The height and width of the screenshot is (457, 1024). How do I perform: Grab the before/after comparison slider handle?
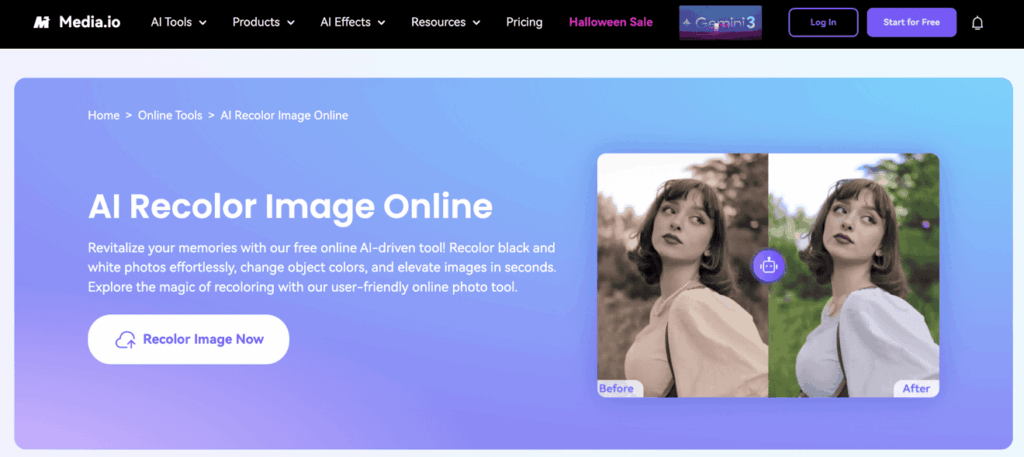(x=768, y=265)
